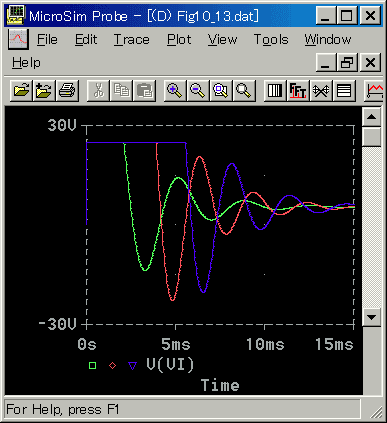Open the Trace menu
This screenshot has height=423, width=387.
(132, 40)
